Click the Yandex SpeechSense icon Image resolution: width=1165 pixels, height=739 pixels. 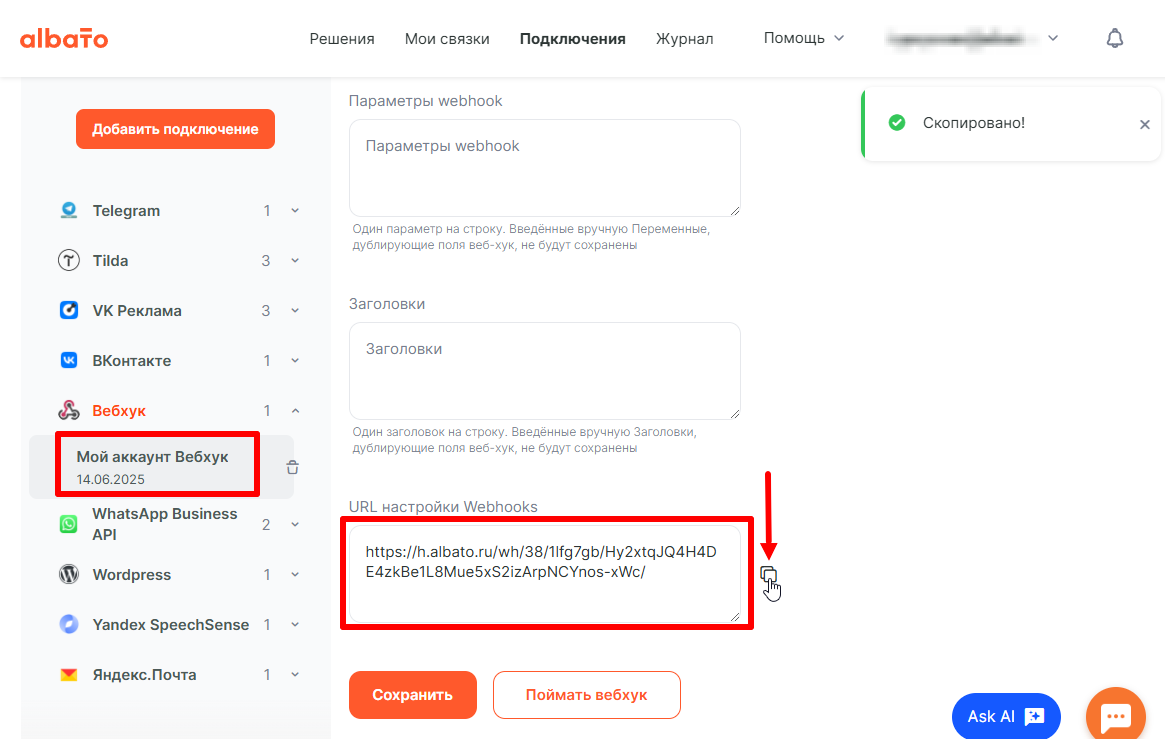(69, 625)
